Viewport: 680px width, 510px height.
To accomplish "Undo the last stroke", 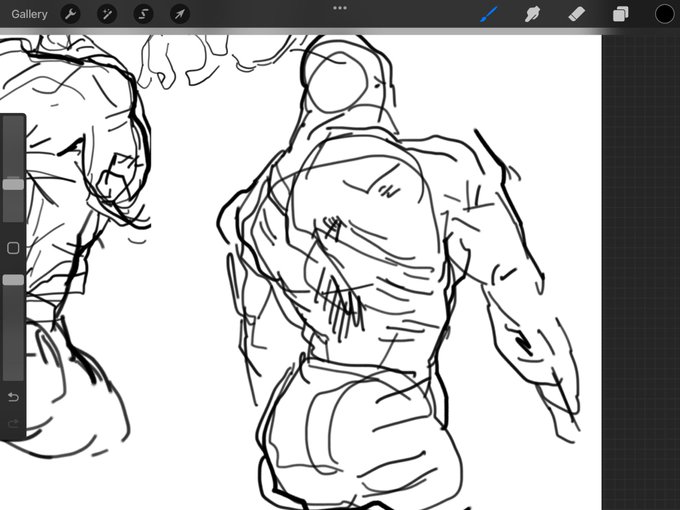I will point(13,397).
